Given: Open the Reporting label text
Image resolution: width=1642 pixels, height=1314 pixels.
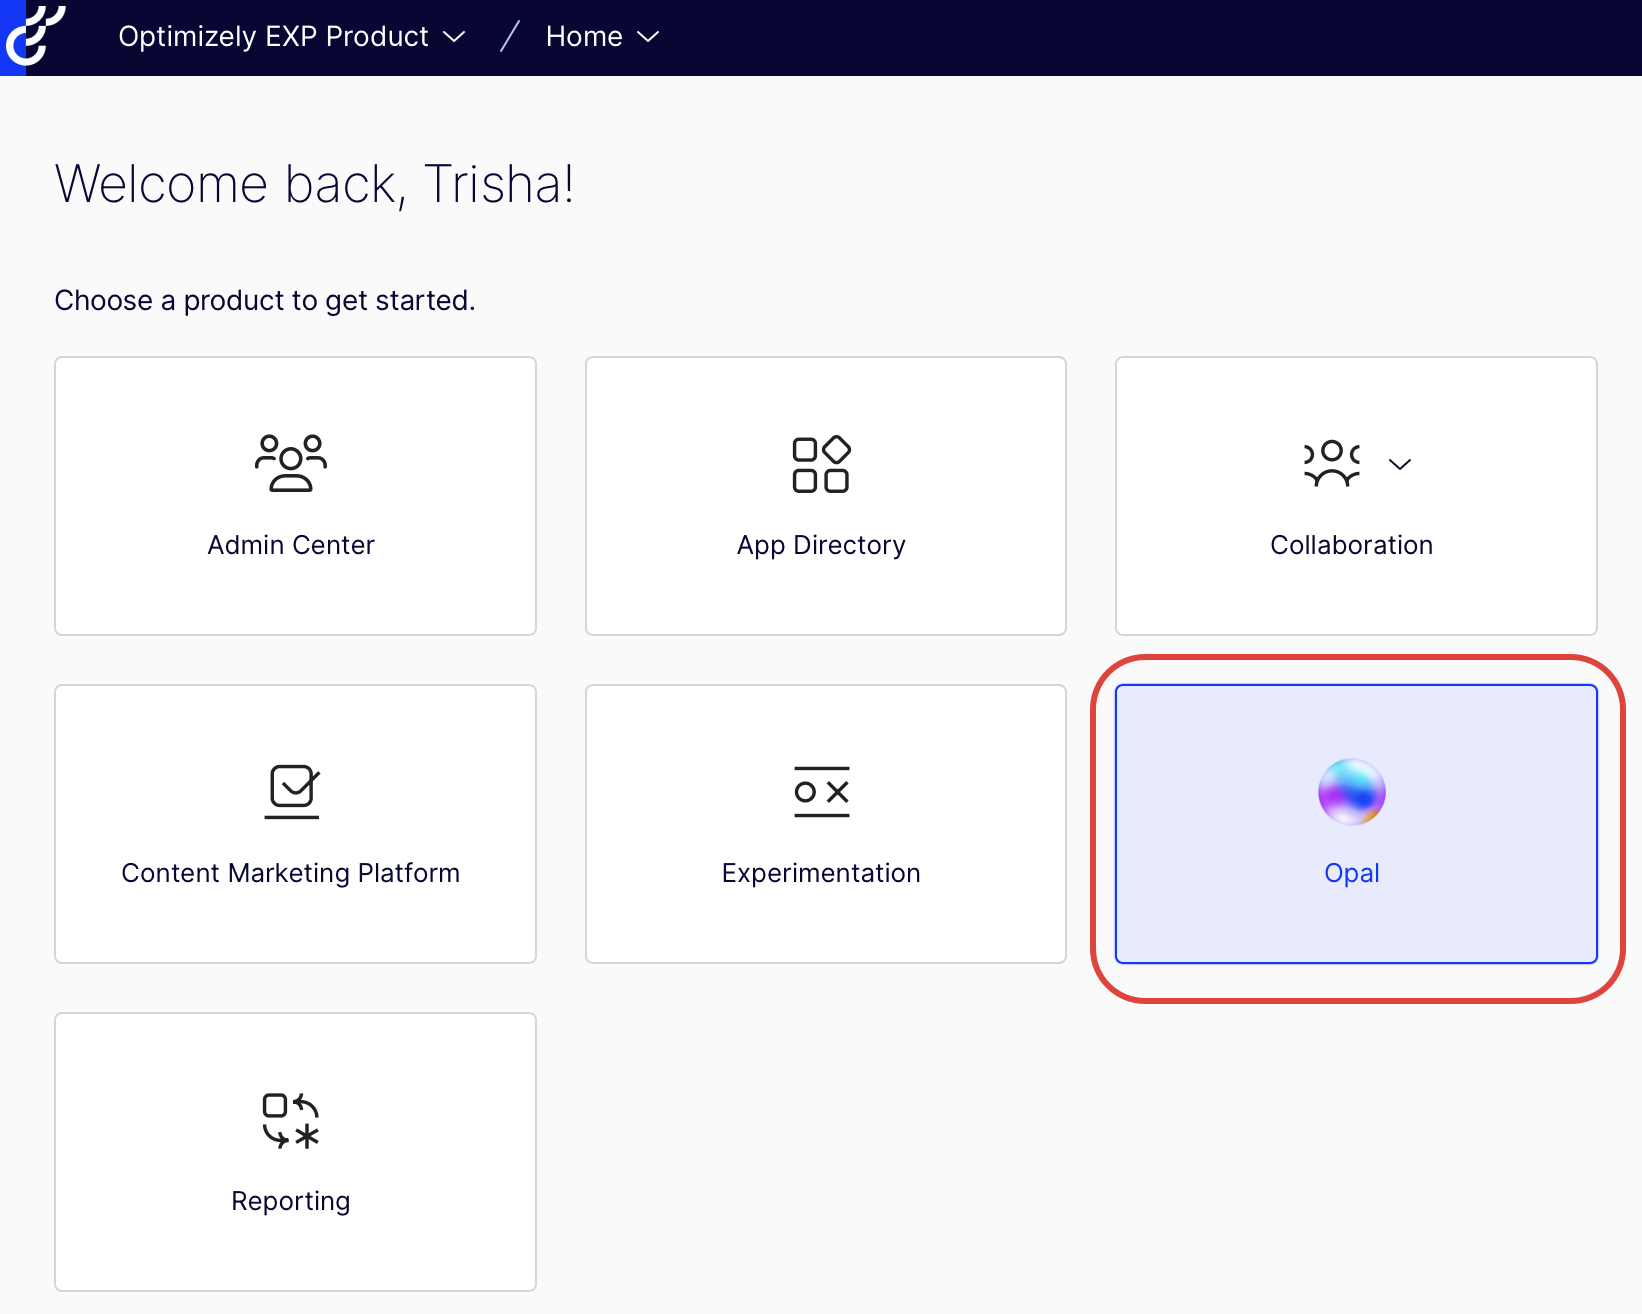Looking at the screenshot, I should point(291,1201).
